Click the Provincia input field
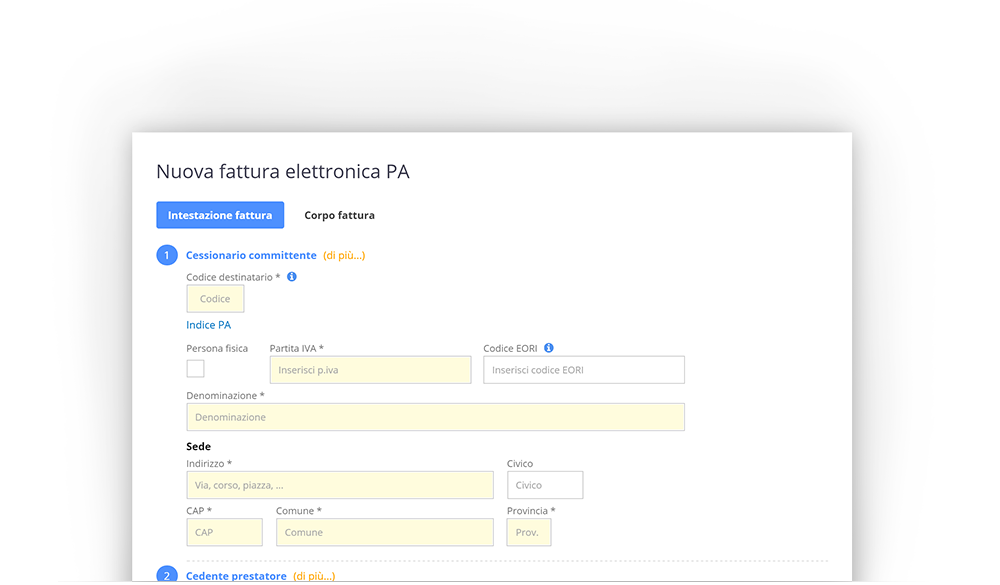This screenshot has width=1000, height=585. (529, 532)
